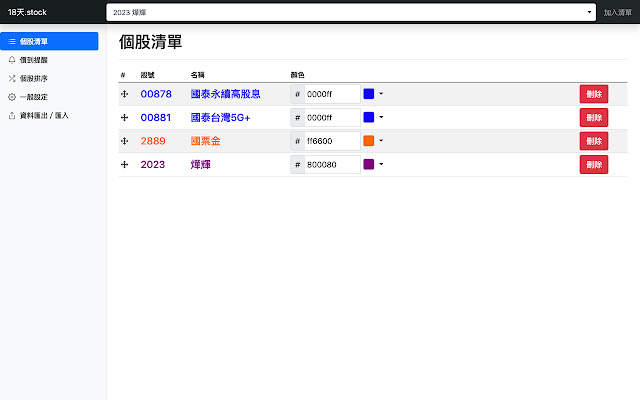Click the list icon beside 個股清單
Screen dimensions: 640x400
point(12,42)
